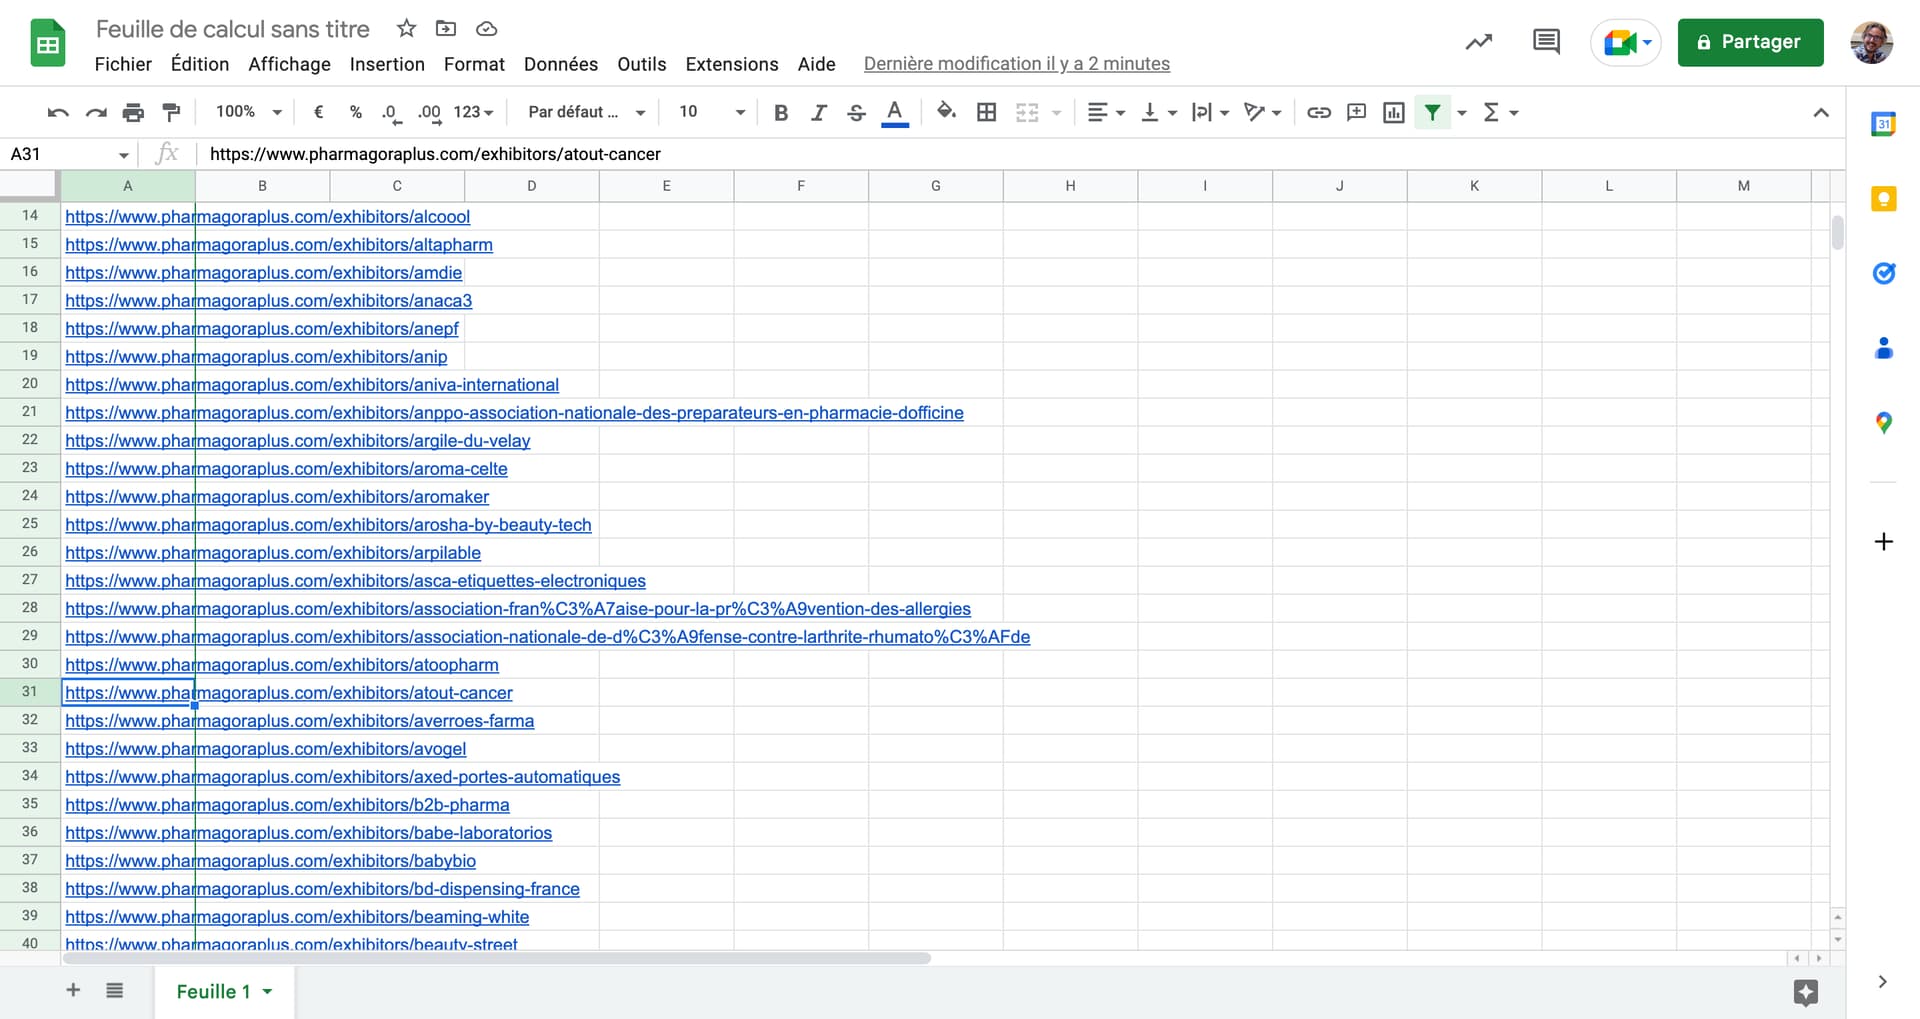Open the font Par défaut dropdown
Viewport: 1920px width, 1019px height.
[587, 112]
